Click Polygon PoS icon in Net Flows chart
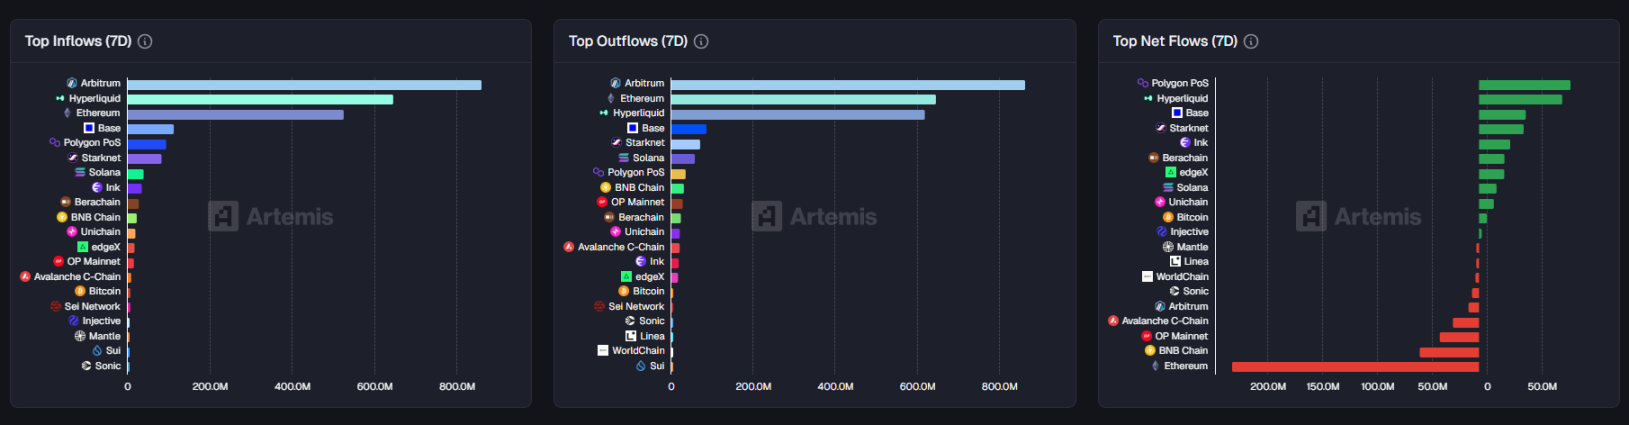Image resolution: width=1629 pixels, height=425 pixels. coord(1143,83)
